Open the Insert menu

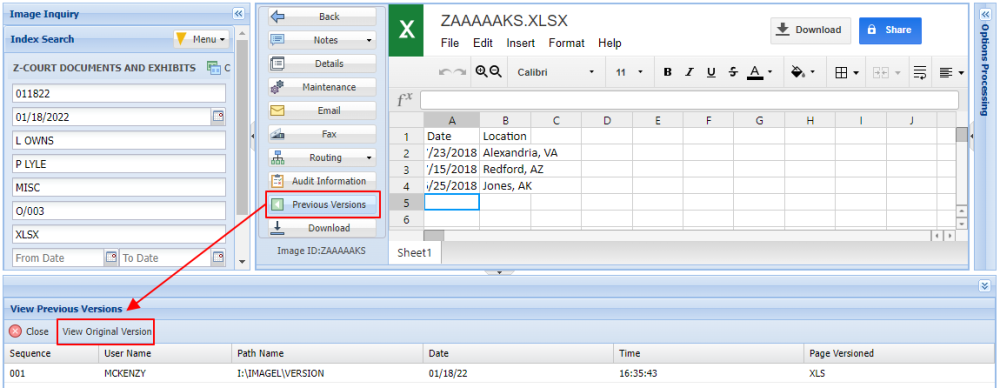(x=521, y=43)
